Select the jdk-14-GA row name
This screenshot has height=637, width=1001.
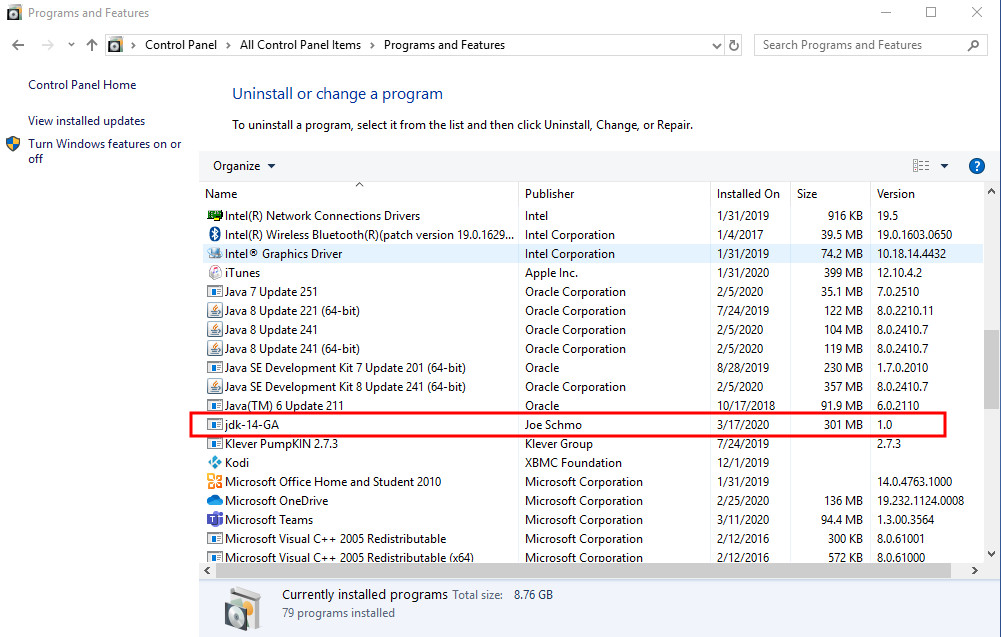(252, 424)
